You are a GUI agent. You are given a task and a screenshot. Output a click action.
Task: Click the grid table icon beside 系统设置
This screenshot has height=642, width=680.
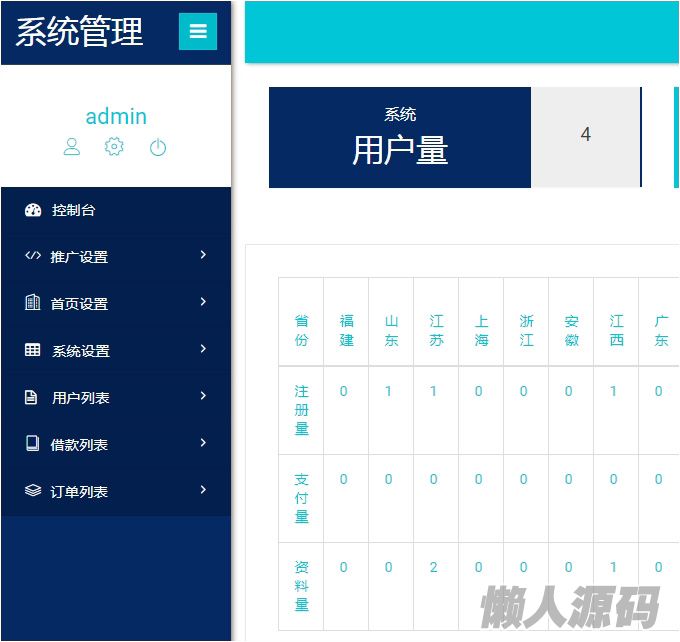click(33, 349)
